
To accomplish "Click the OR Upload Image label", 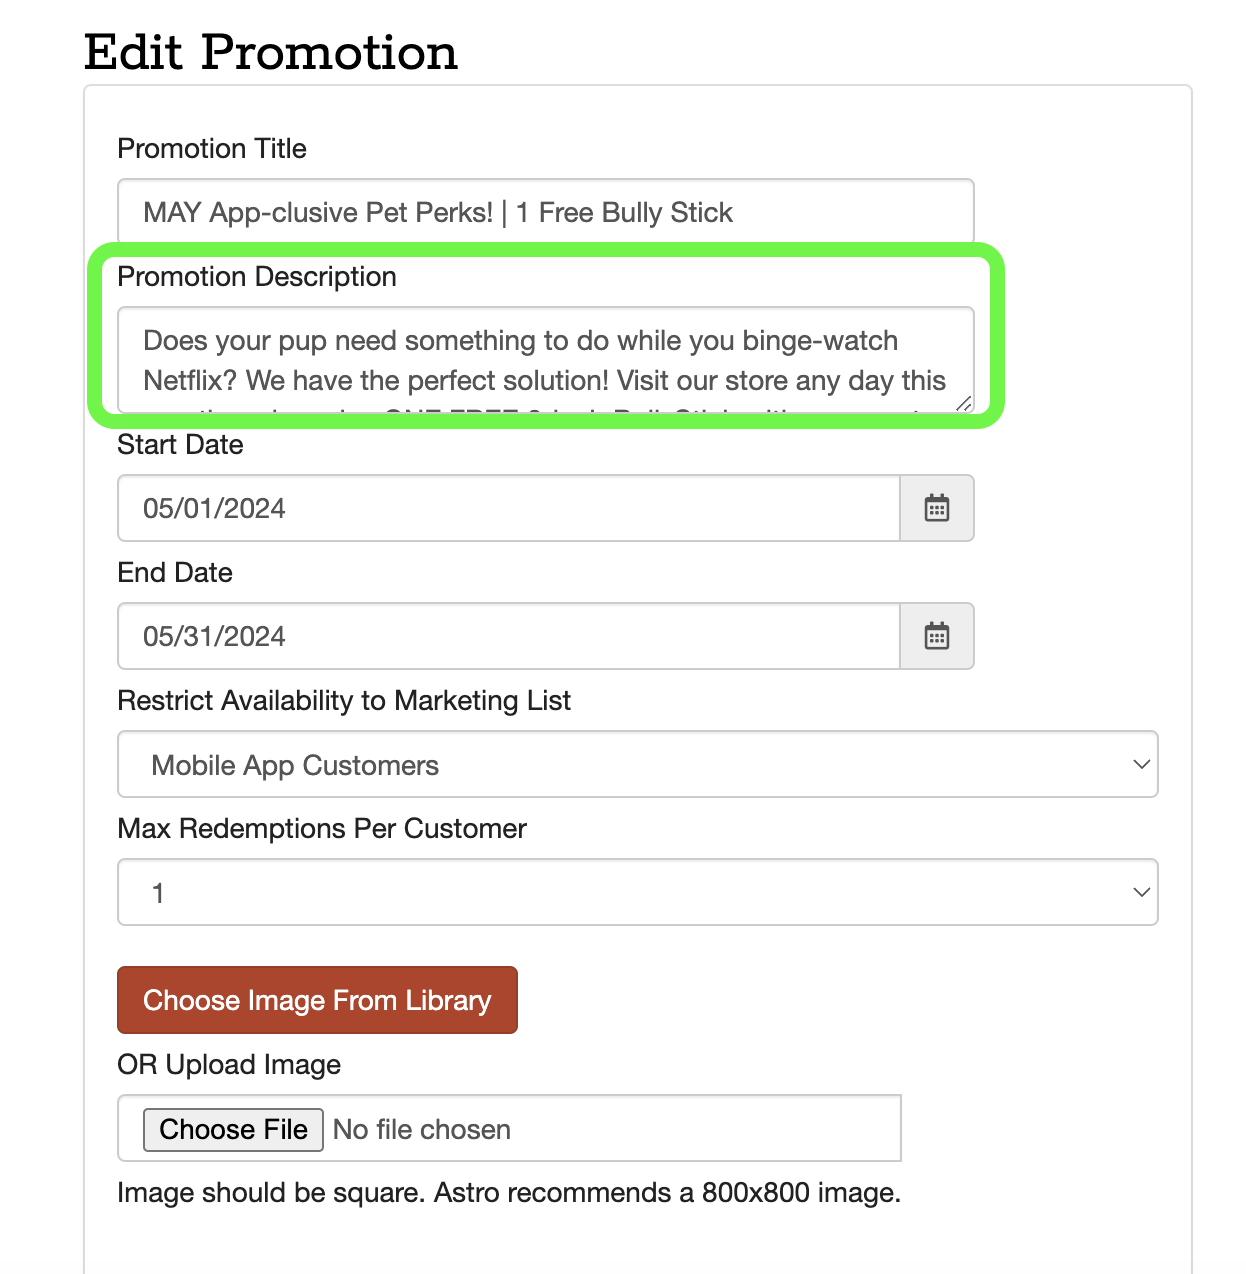I will pos(229,1064).
